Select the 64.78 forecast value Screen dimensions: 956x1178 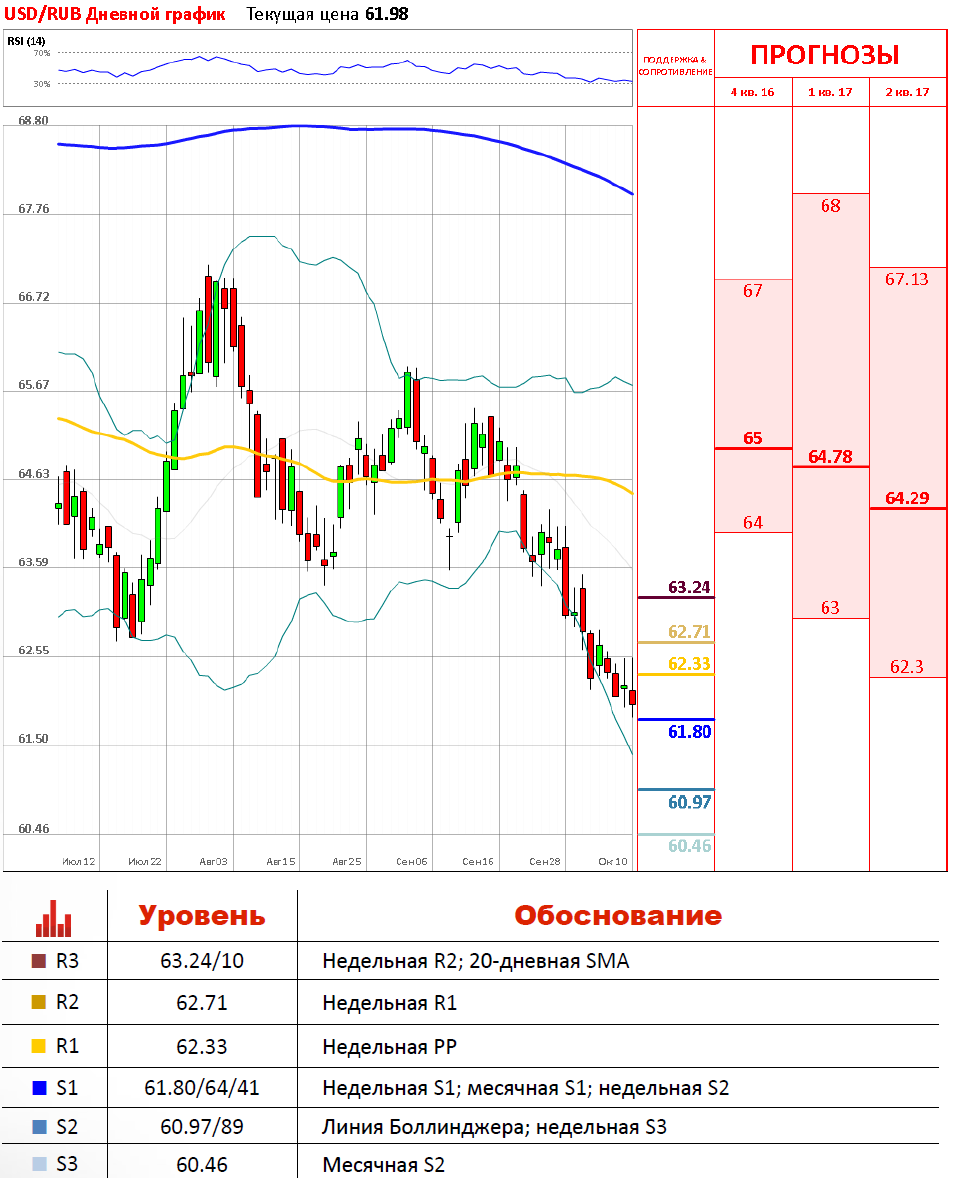(830, 456)
